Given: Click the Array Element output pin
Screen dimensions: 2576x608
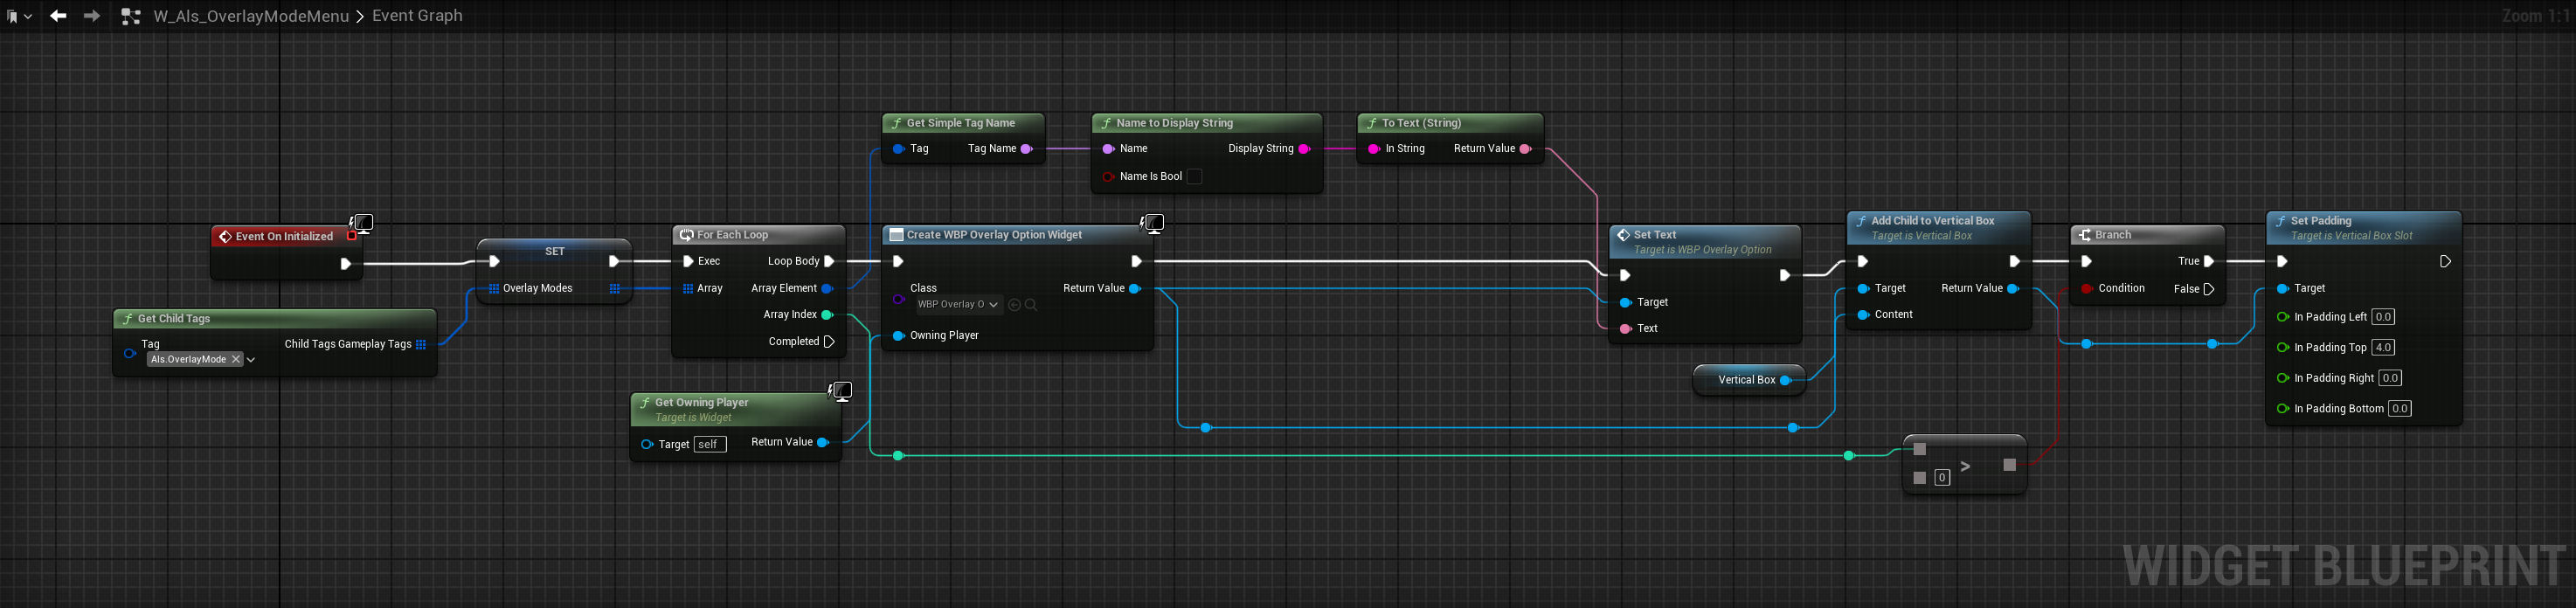Looking at the screenshot, I should pyautogui.click(x=827, y=288).
